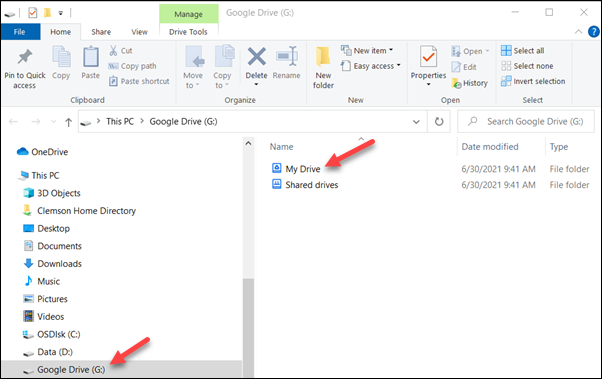The height and width of the screenshot is (379, 602).
Task: Open OneDrive in navigation pane
Action: coord(42,152)
